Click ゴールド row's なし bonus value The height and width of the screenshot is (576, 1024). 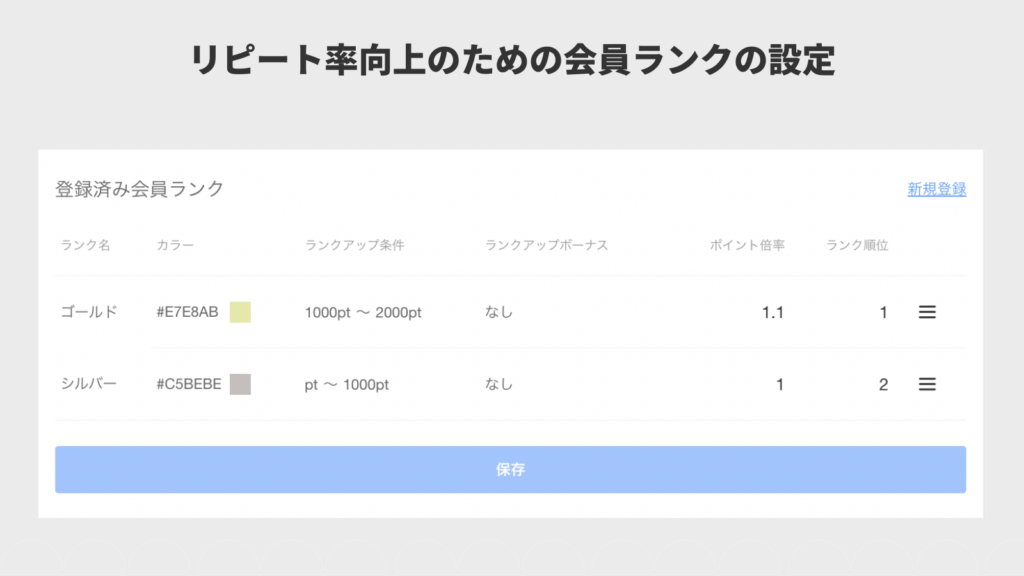pos(499,312)
